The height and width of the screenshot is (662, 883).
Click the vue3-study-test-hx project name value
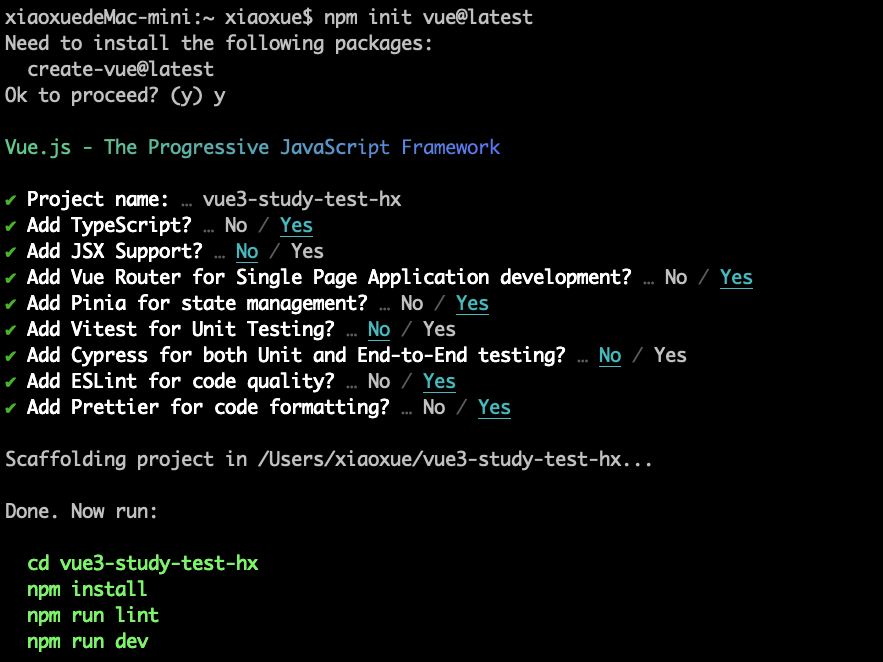[x=302, y=199]
